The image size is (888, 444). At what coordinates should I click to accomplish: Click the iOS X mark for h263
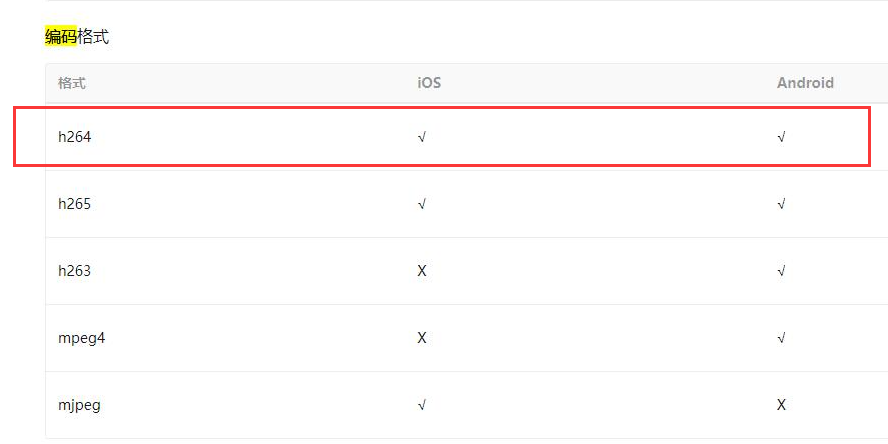pyautogui.click(x=422, y=271)
